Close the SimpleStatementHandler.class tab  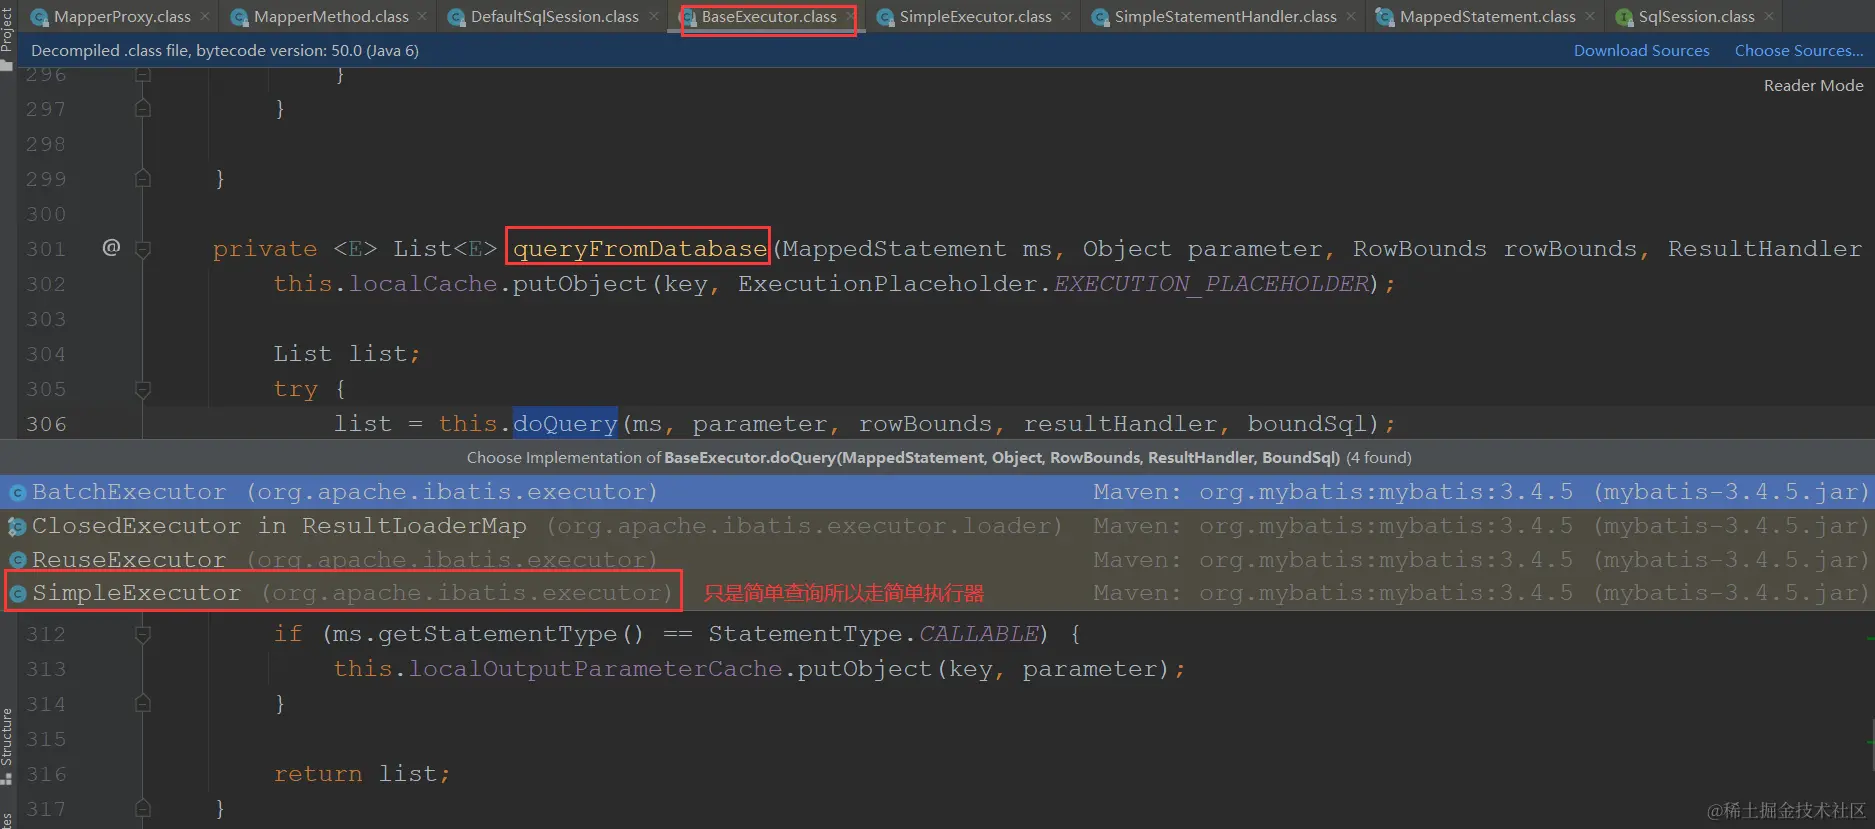pos(1351,17)
